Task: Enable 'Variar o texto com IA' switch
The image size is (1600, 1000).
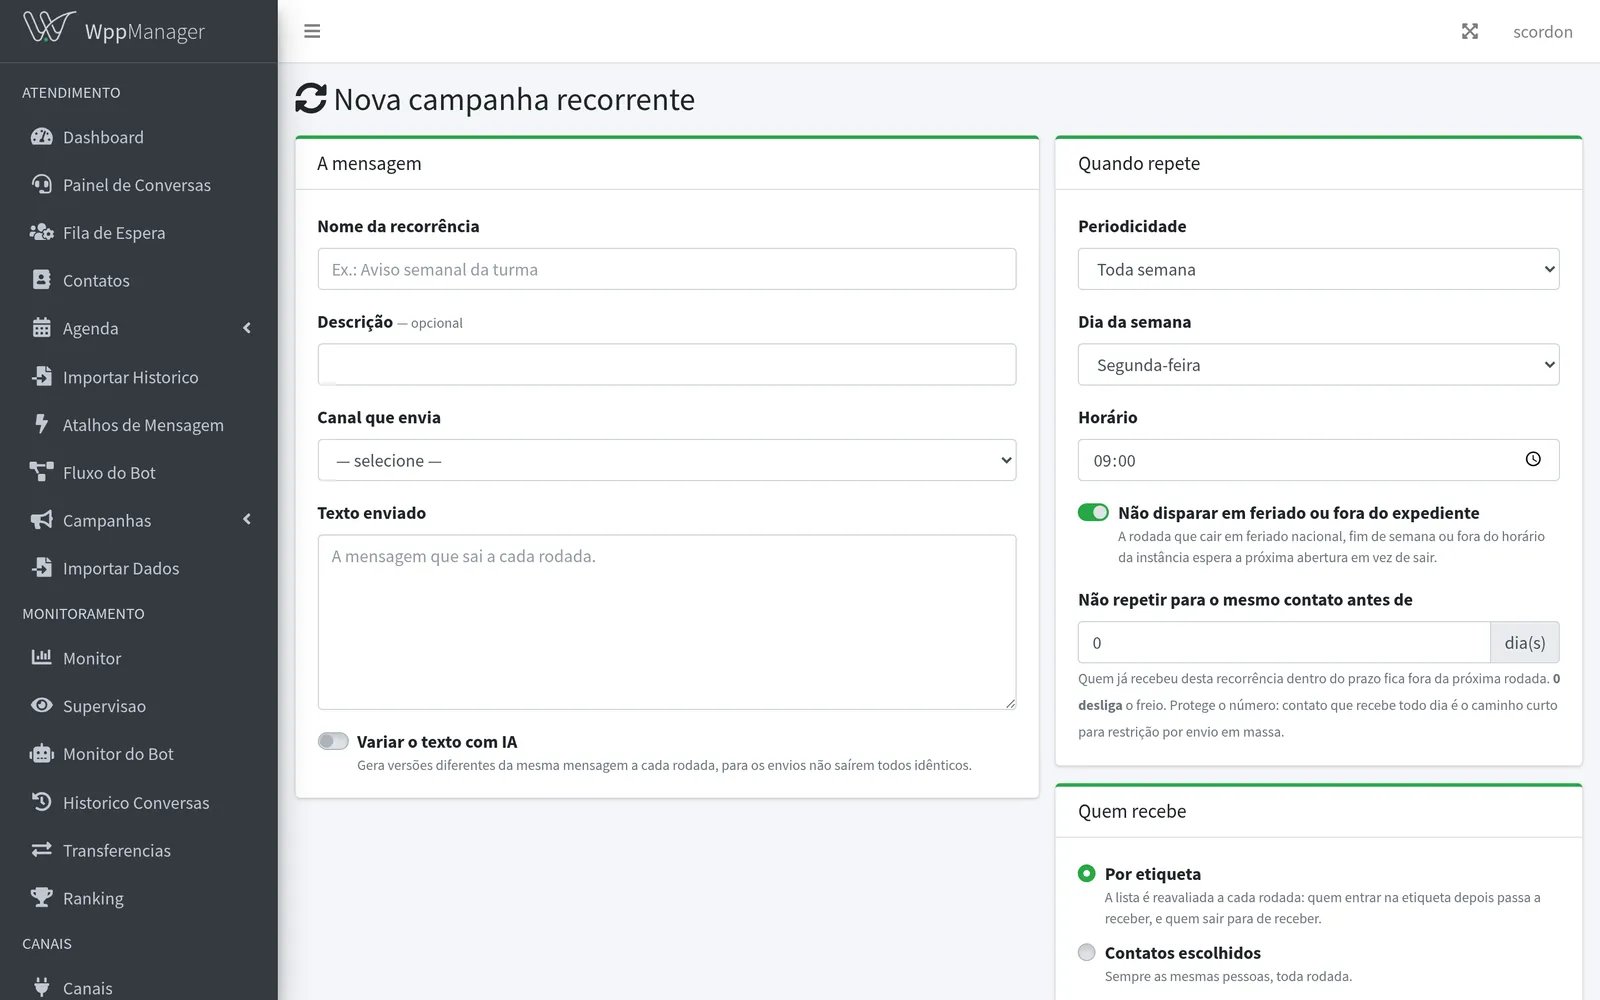Action: click(333, 741)
